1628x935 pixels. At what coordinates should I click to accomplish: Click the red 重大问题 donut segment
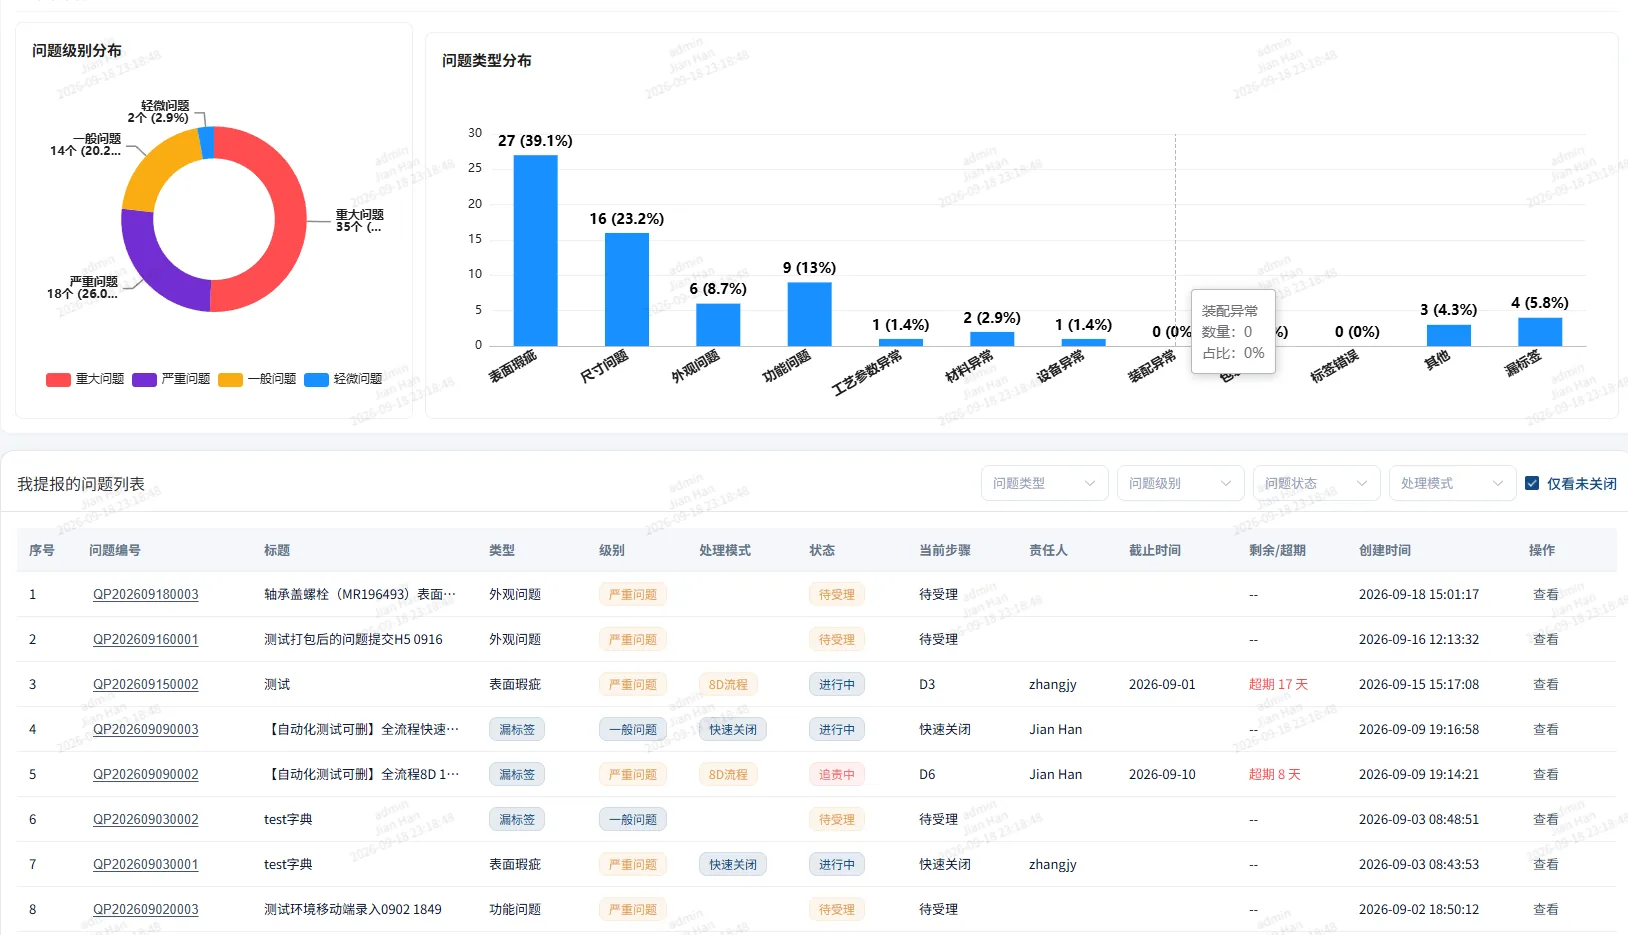(x=290, y=220)
